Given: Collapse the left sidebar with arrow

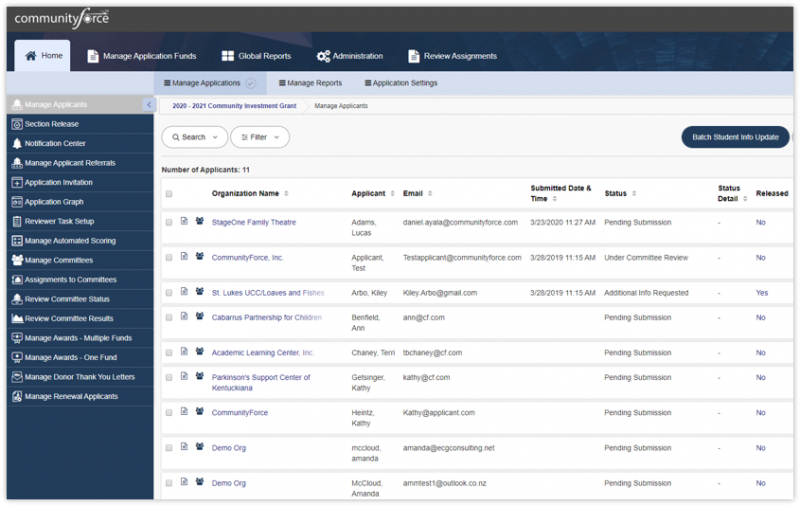Looking at the screenshot, I should (x=148, y=104).
